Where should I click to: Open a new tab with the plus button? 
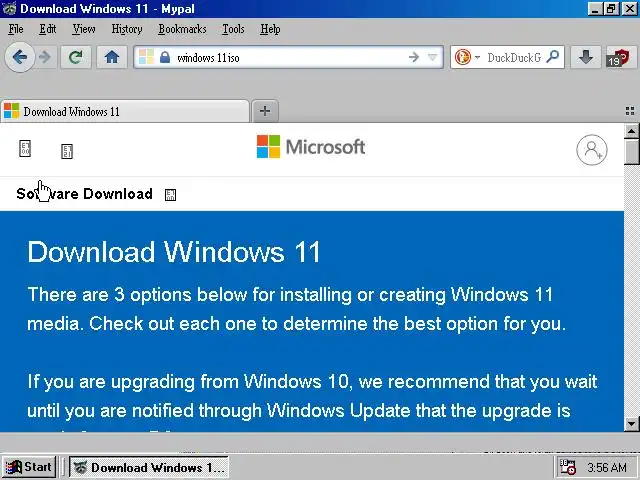(x=265, y=111)
